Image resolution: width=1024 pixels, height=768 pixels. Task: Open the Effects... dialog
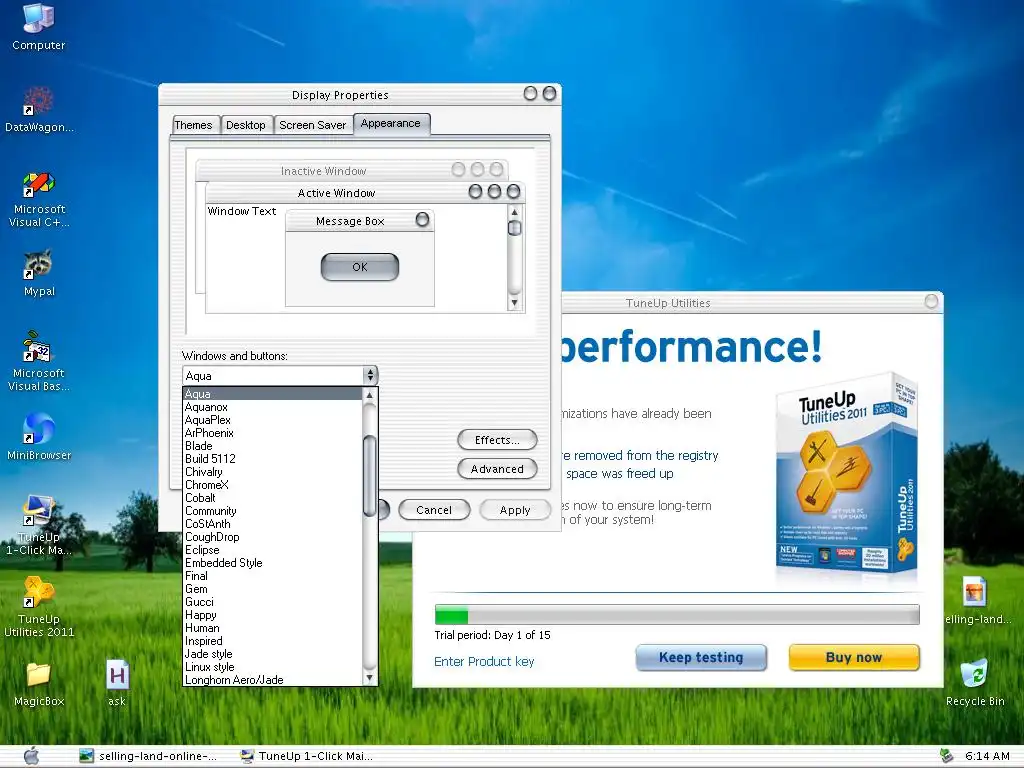click(497, 440)
